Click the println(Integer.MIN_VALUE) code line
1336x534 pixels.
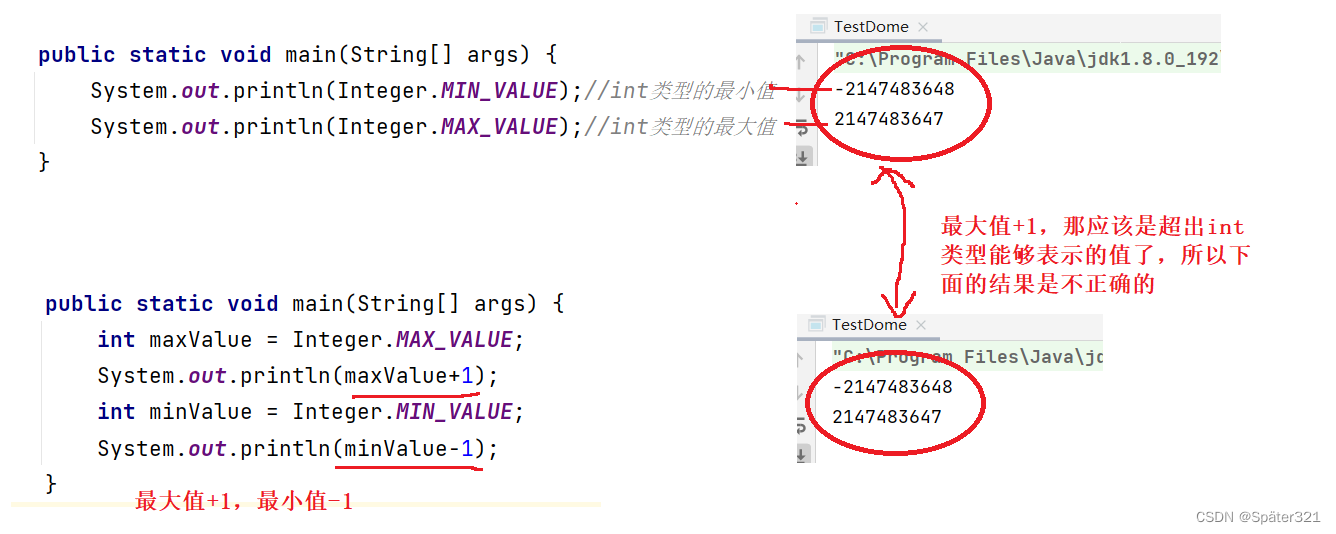coord(337,91)
